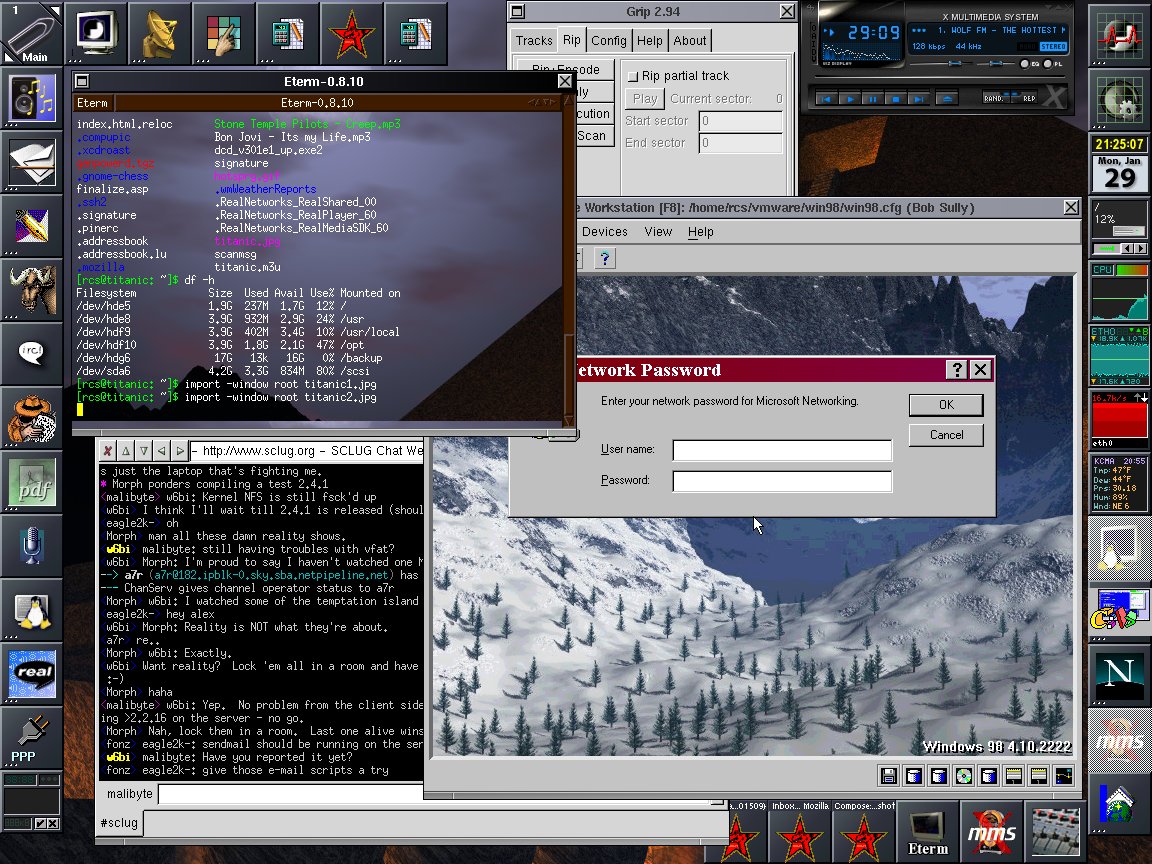Focus the Password field
This screenshot has height=864, width=1152.
pyautogui.click(x=782, y=480)
